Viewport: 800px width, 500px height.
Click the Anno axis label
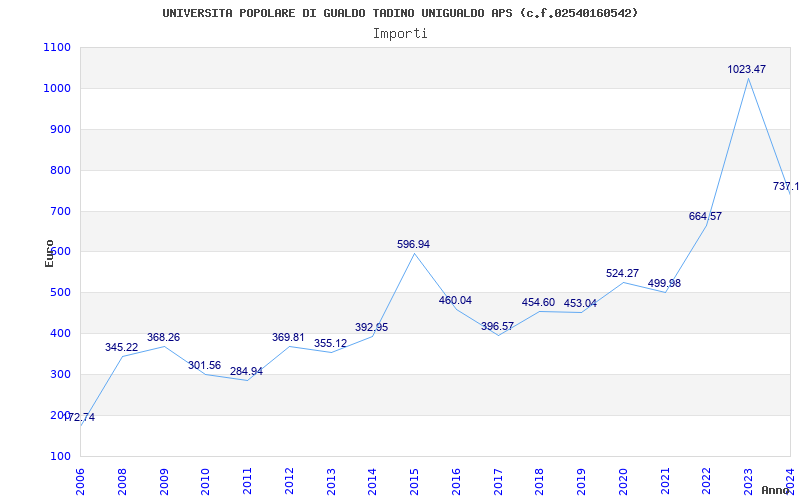coord(775,490)
